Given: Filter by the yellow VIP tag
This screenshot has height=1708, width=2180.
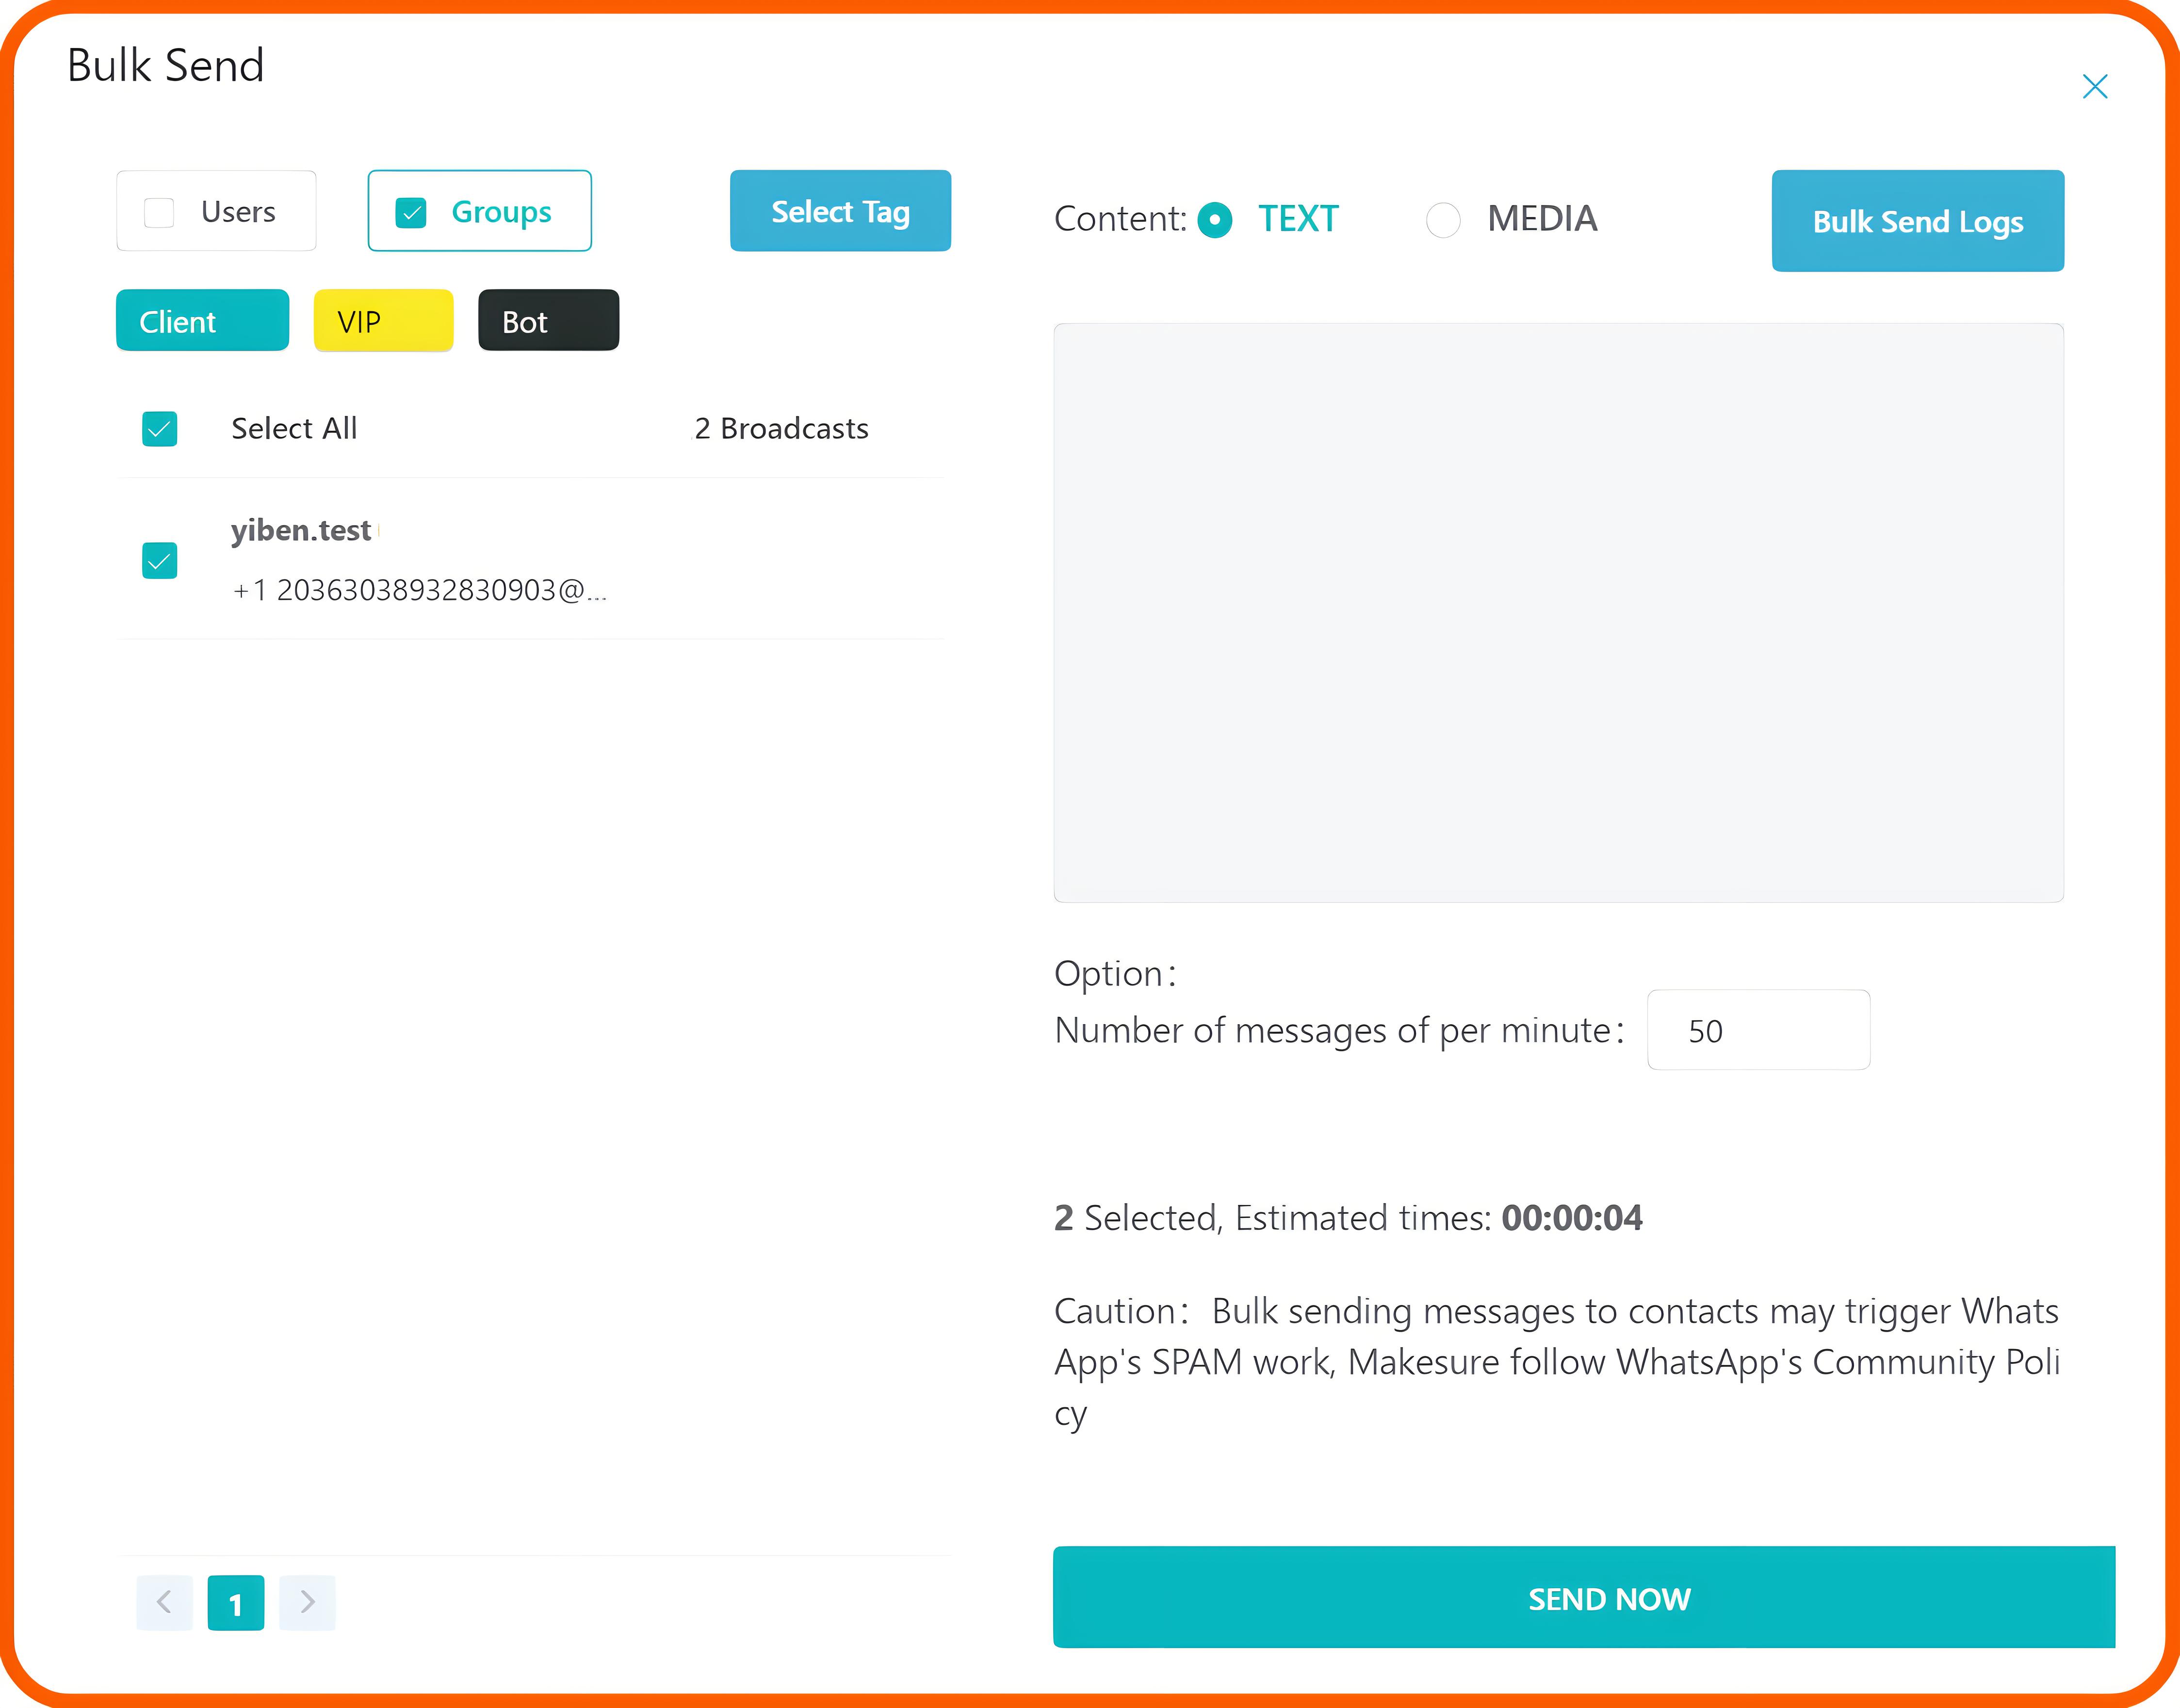Looking at the screenshot, I should (x=383, y=321).
